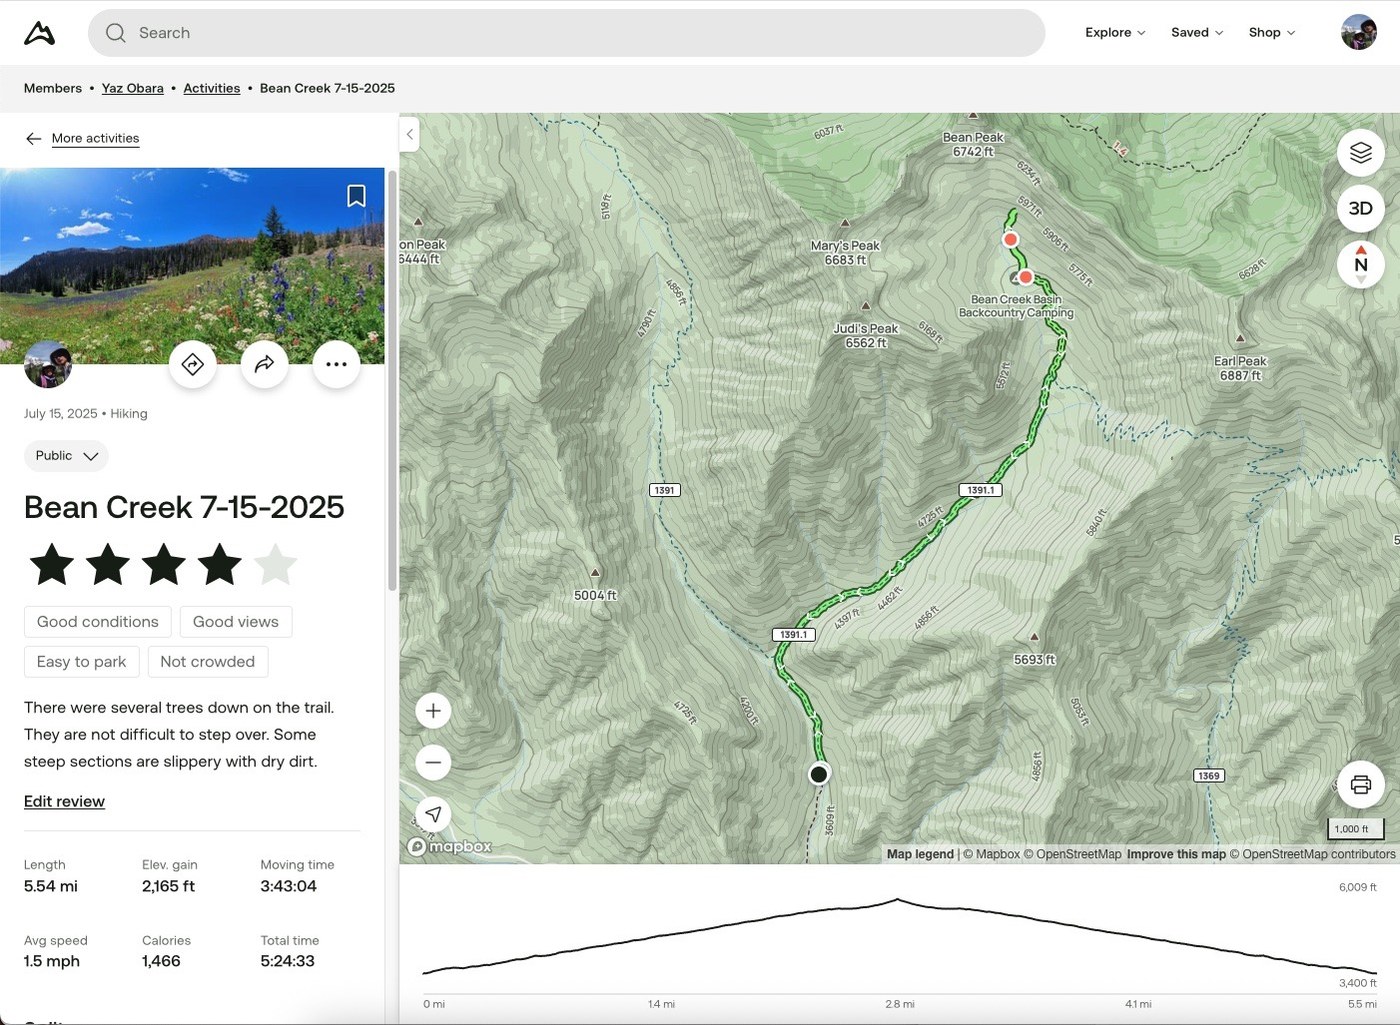
Task: Share this activity via the arrow icon
Action: click(x=264, y=364)
